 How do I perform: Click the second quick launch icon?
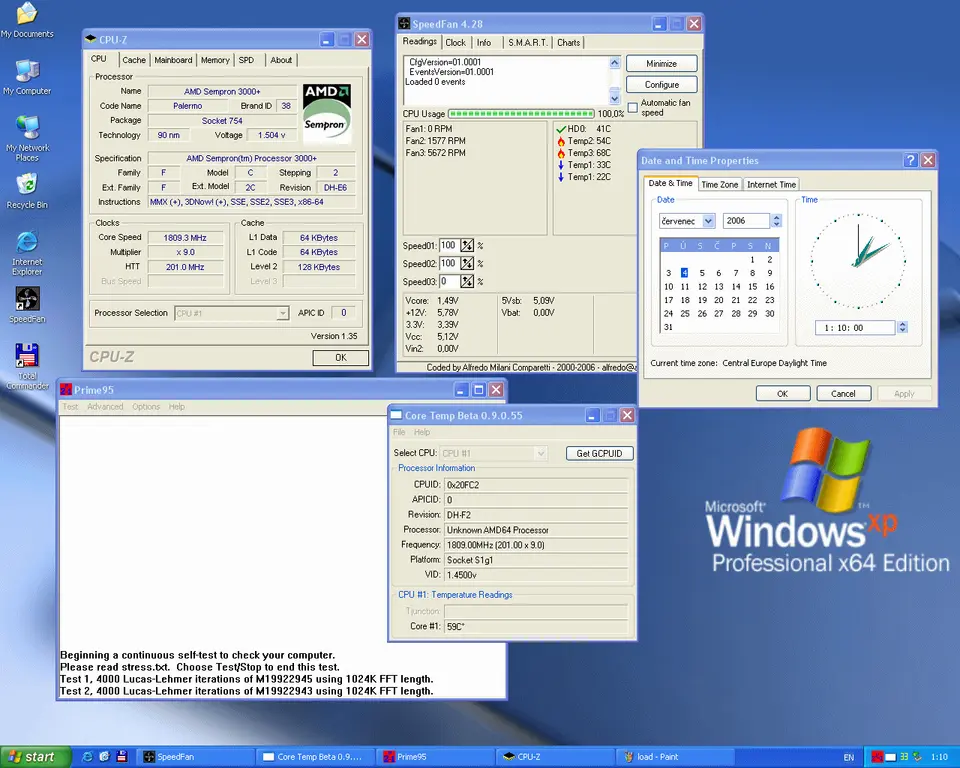[x=104, y=757]
